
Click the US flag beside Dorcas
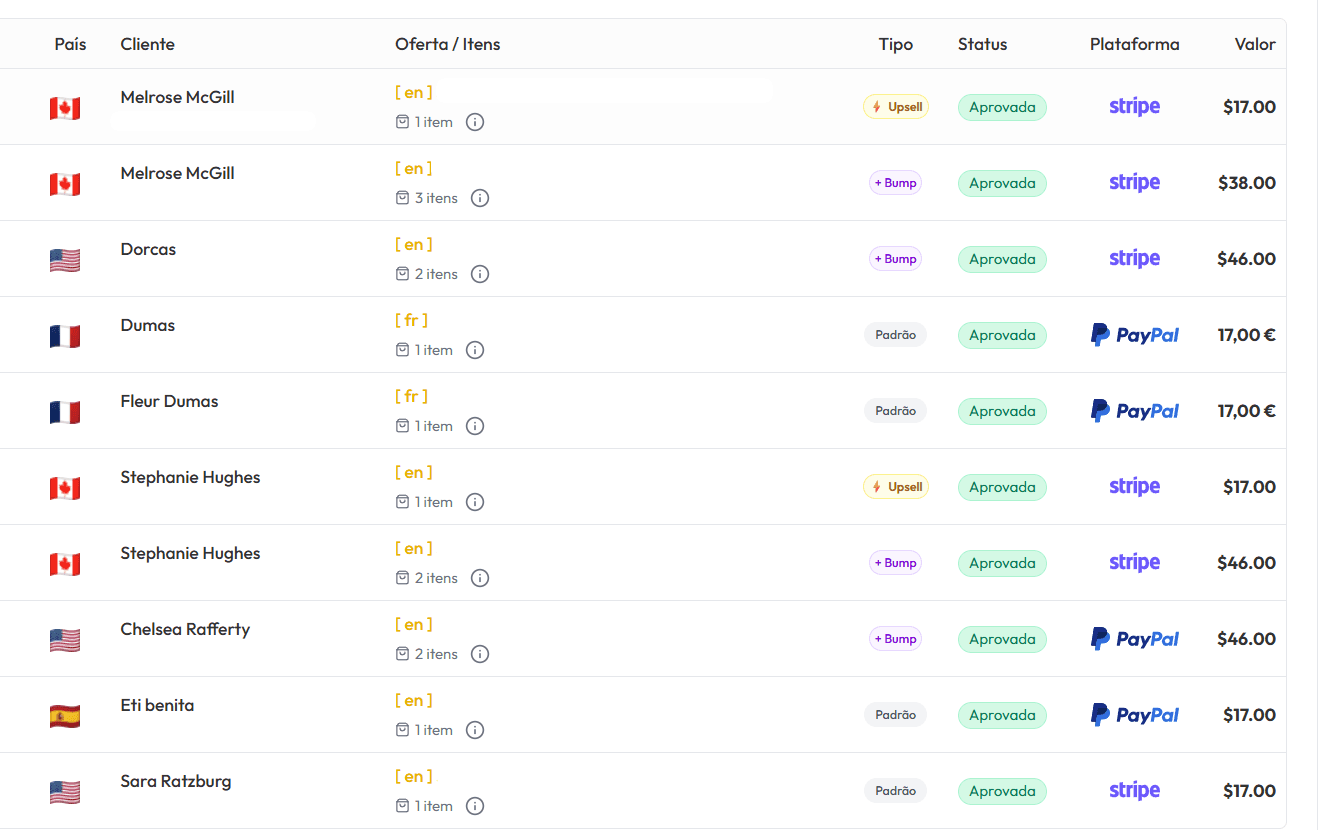pyautogui.click(x=64, y=259)
